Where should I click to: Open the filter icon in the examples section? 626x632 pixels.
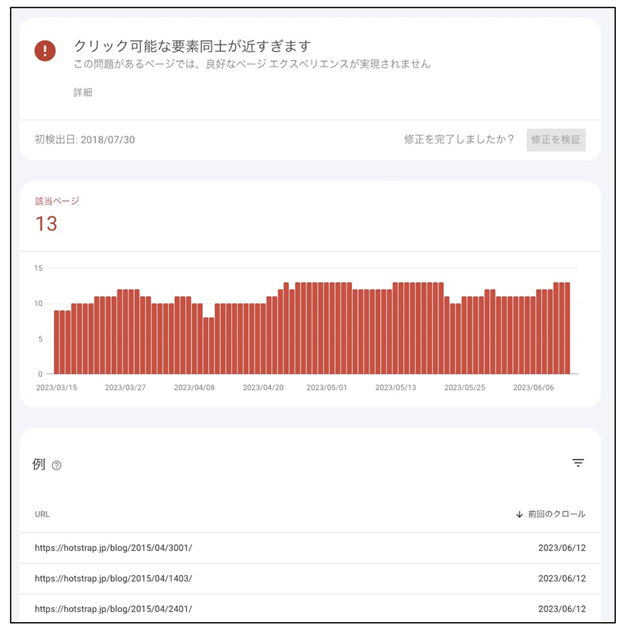578,463
